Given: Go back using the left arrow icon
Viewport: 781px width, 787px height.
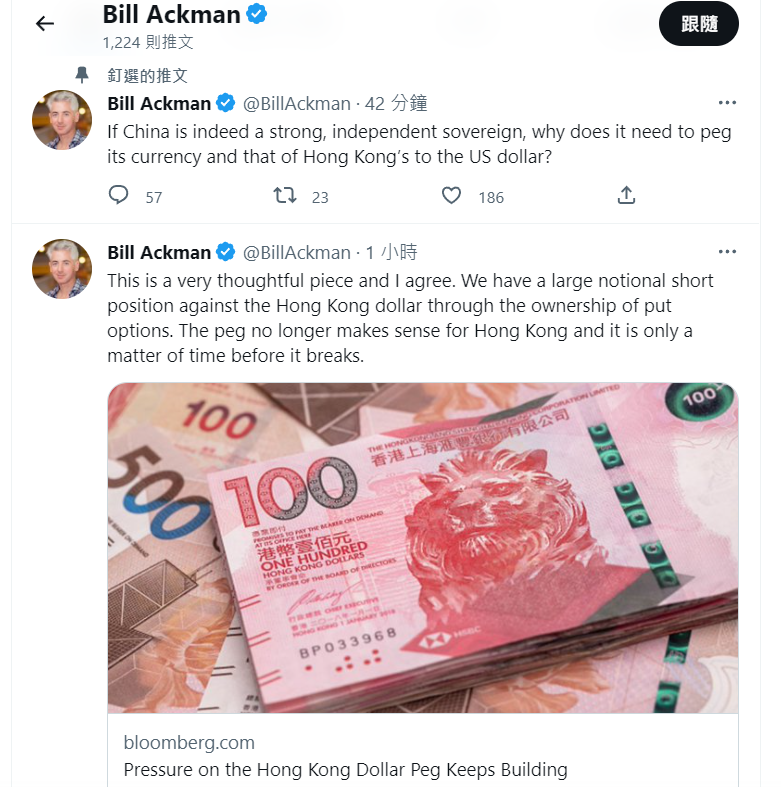Looking at the screenshot, I should click(45, 24).
